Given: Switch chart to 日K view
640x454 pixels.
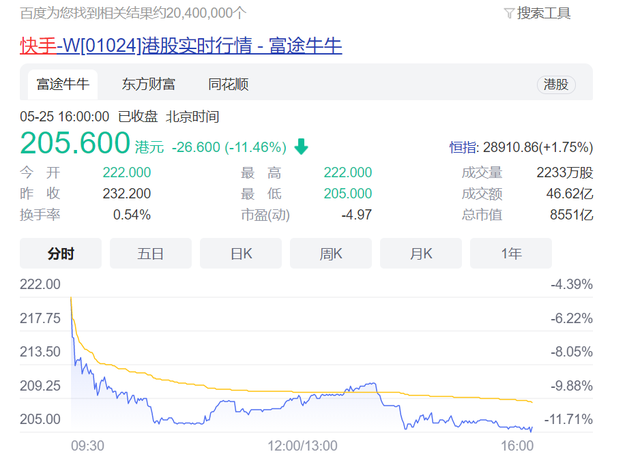Looking at the screenshot, I should tap(241, 254).
